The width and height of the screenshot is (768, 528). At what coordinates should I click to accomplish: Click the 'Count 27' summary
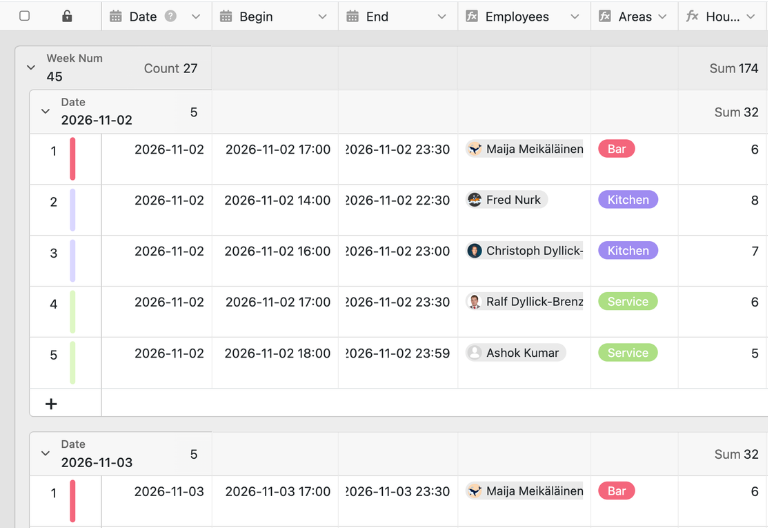[x=170, y=68]
